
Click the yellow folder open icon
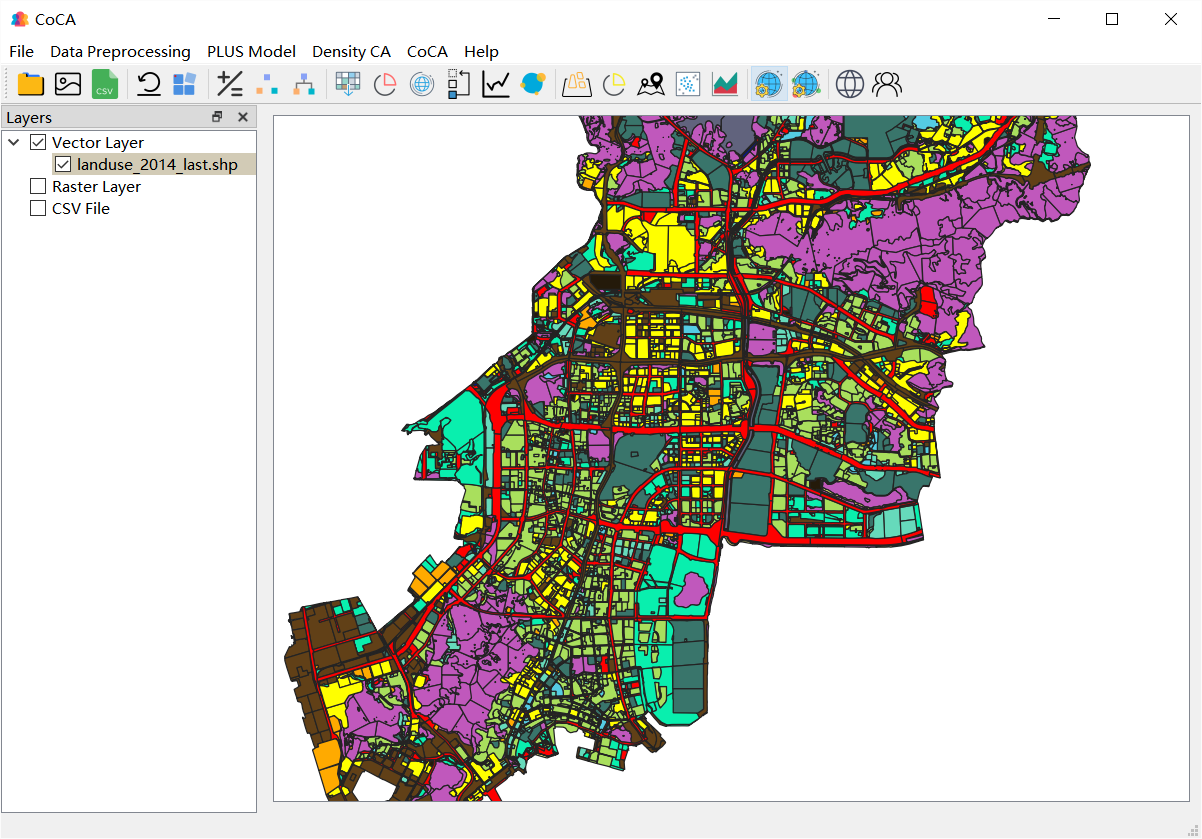point(31,84)
